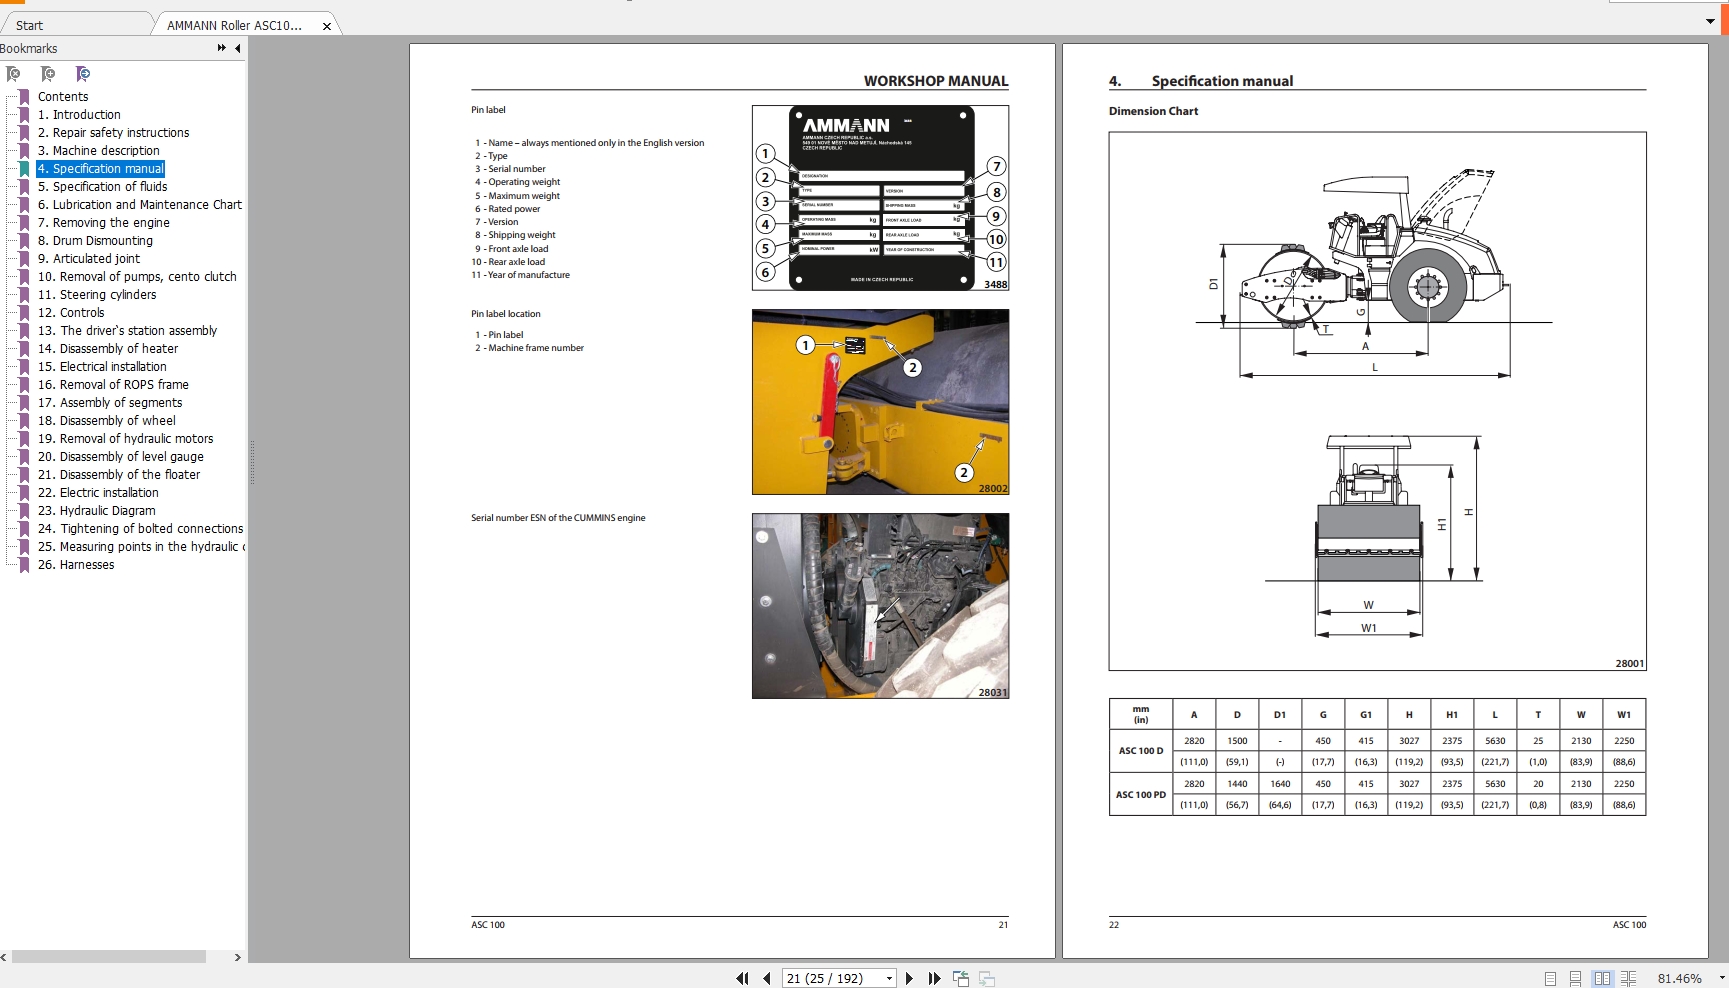Click bookmark icon next to Harnesses
This screenshot has width=1729, height=988.
(x=24, y=565)
